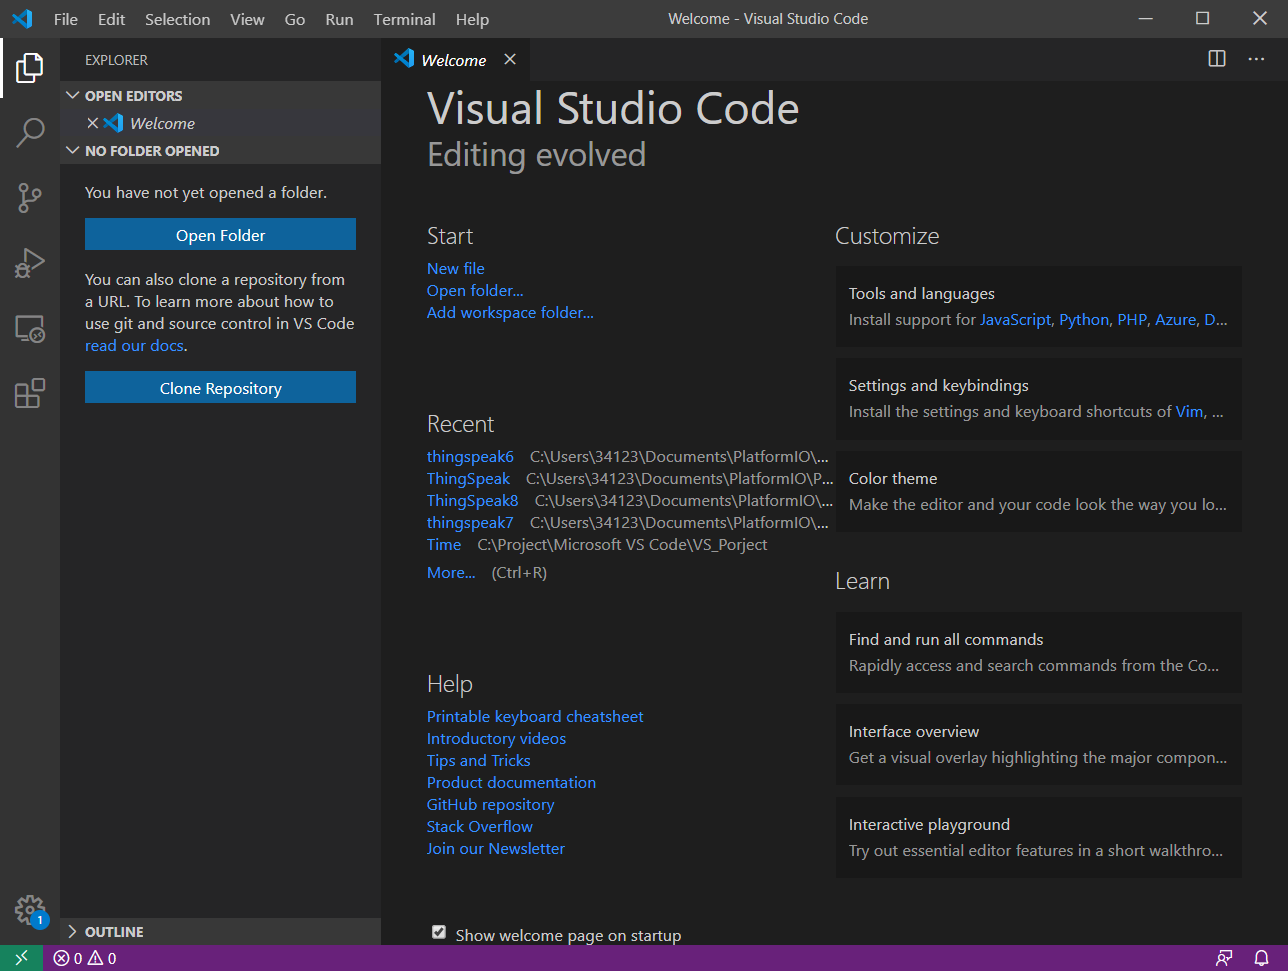
Task: Open the Explorer view in activity bar
Action: (x=30, y=68)
